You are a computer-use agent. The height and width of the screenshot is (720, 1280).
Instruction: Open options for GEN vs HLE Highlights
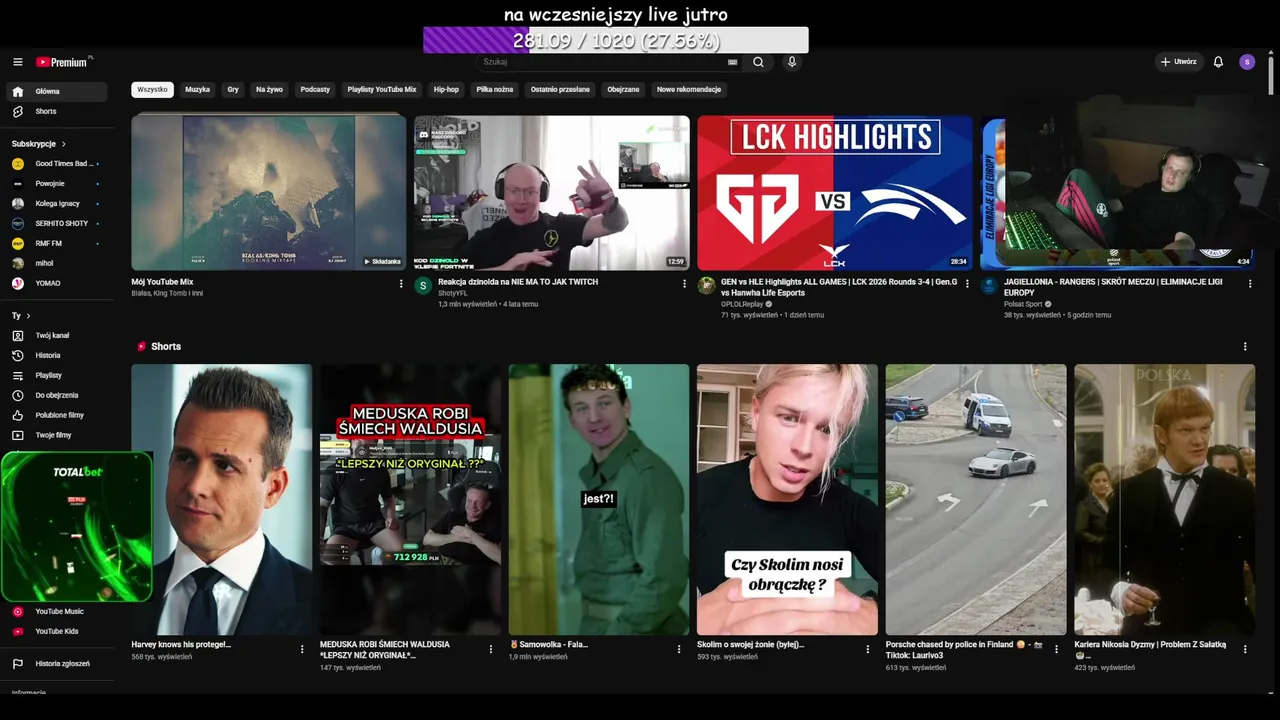coord(967,284)
